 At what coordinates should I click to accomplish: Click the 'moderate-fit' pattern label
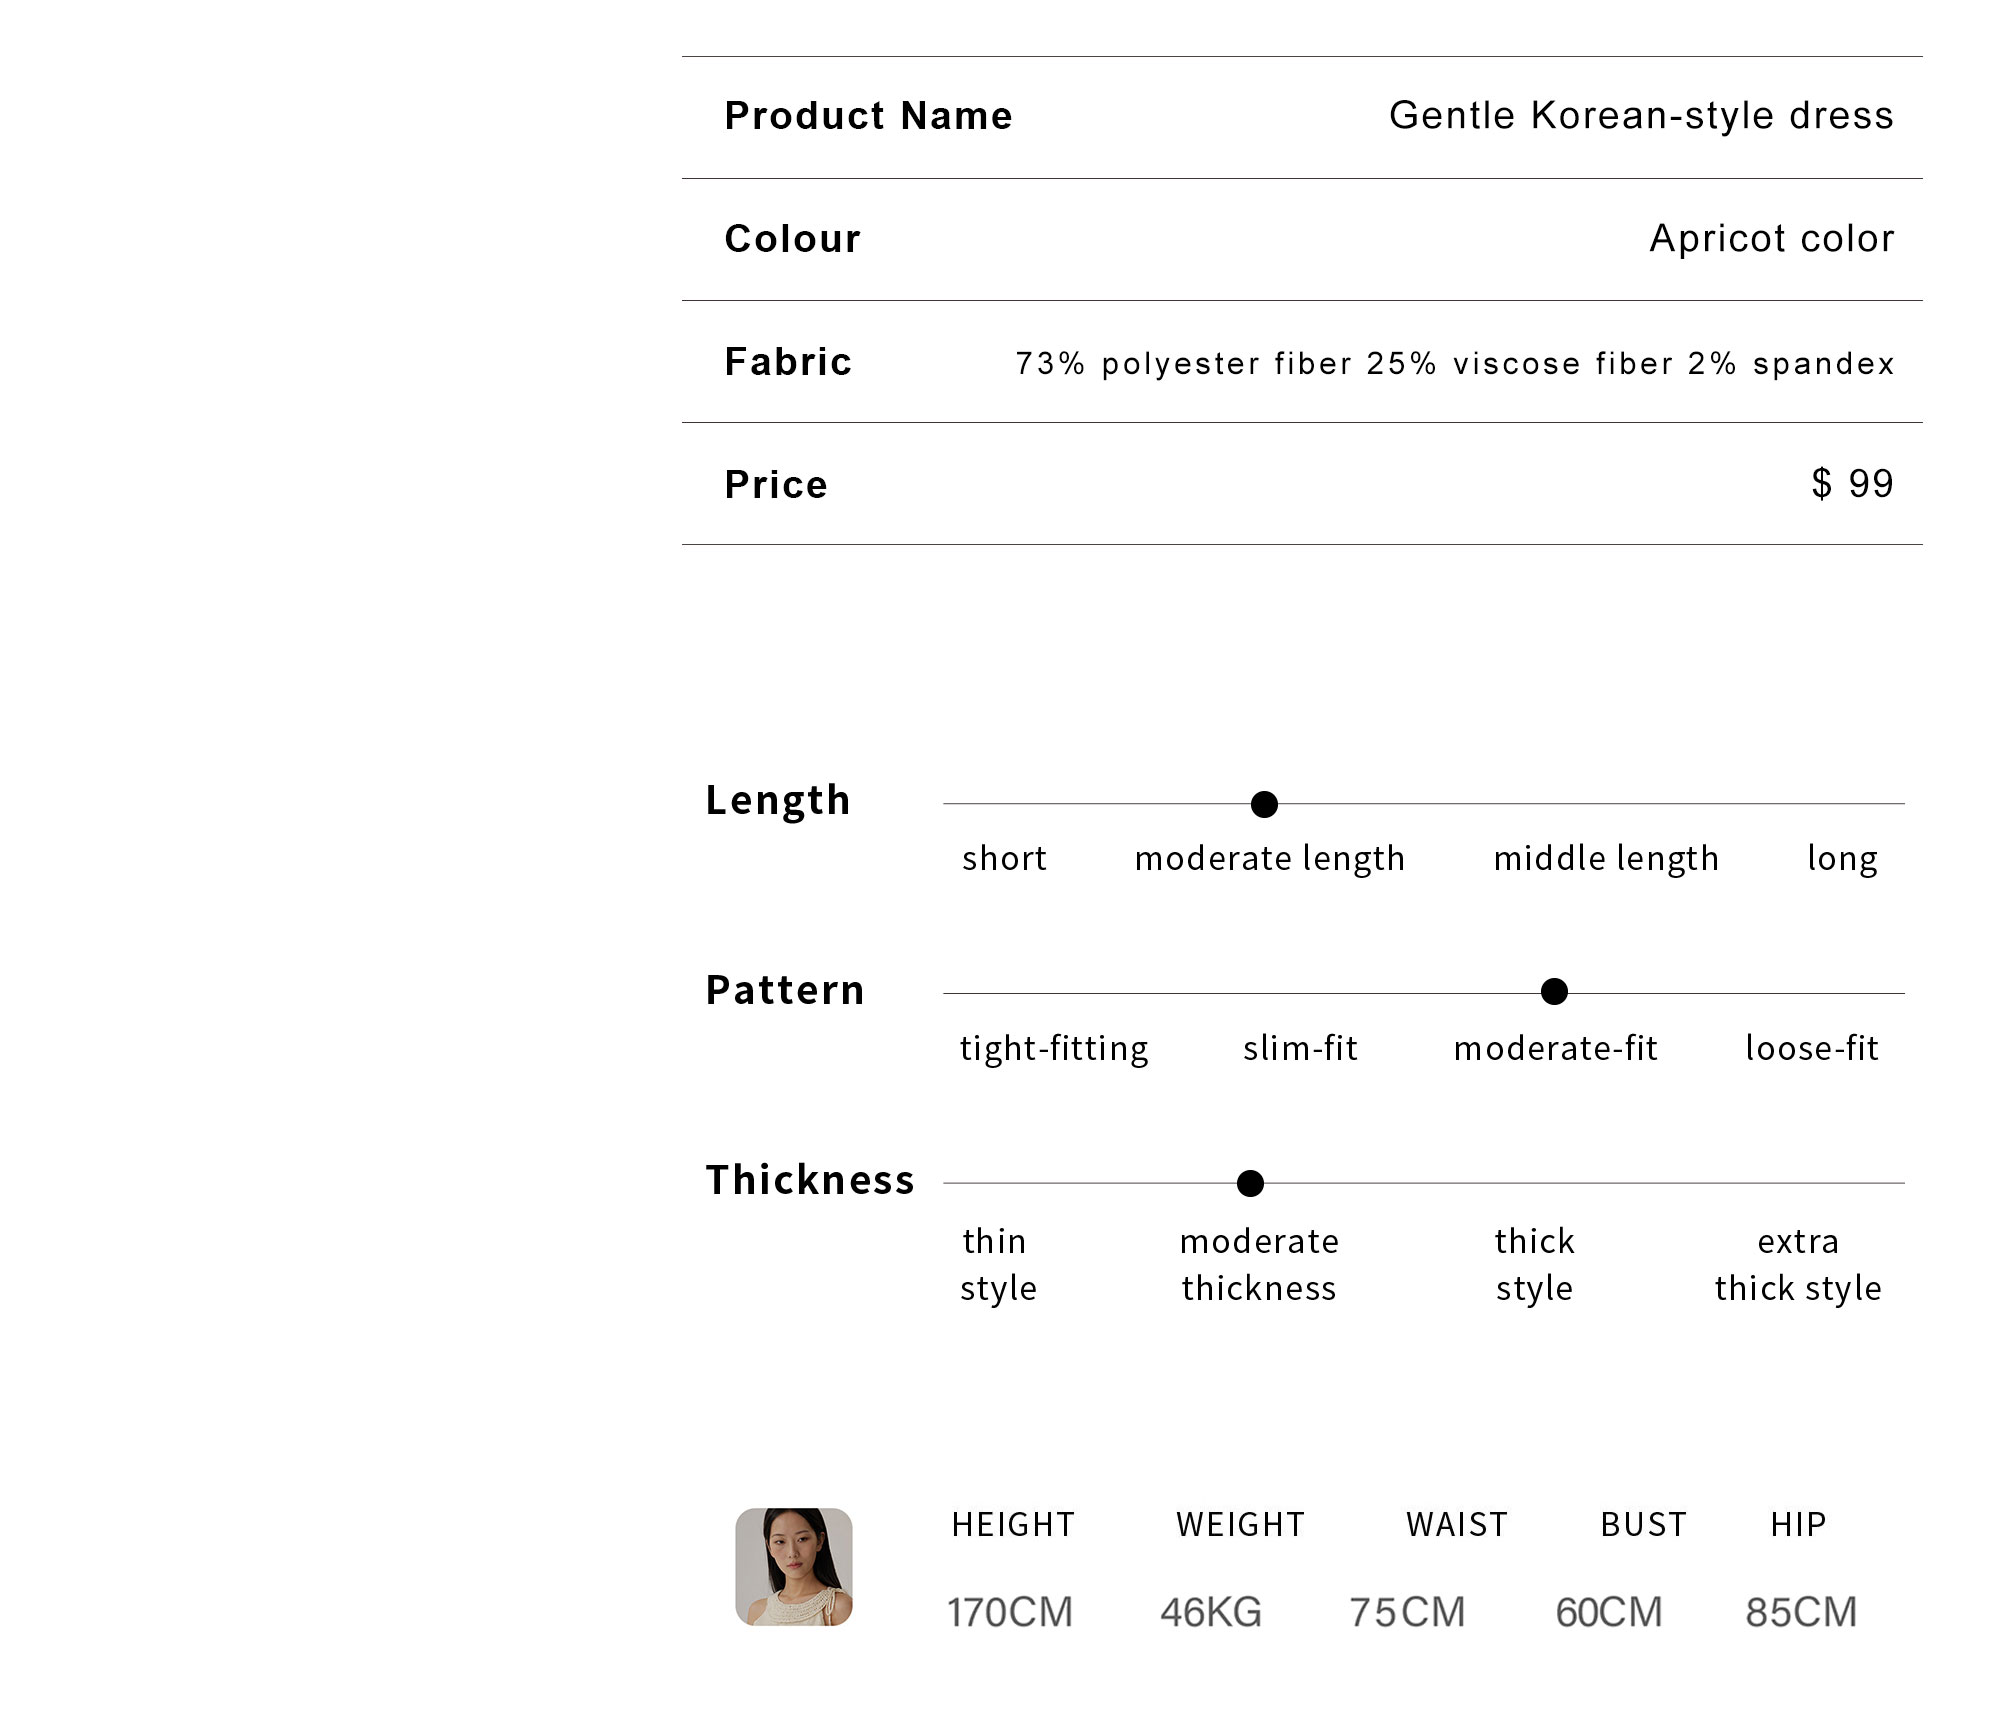(x=1556, y=1048)
